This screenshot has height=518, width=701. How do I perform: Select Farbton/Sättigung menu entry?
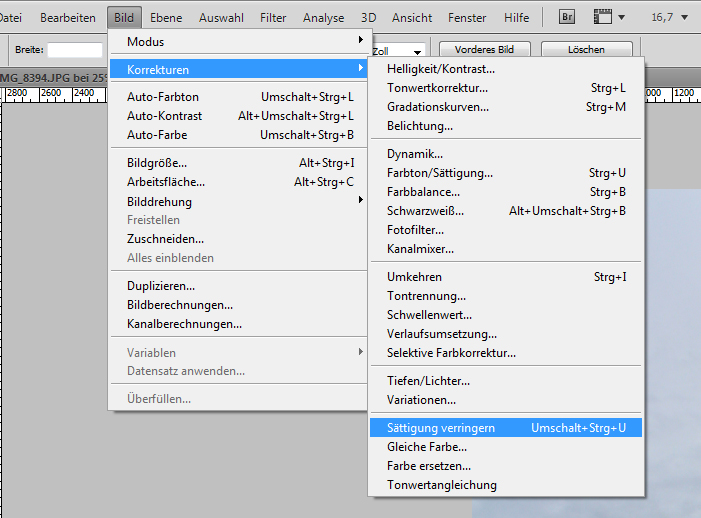440,173
